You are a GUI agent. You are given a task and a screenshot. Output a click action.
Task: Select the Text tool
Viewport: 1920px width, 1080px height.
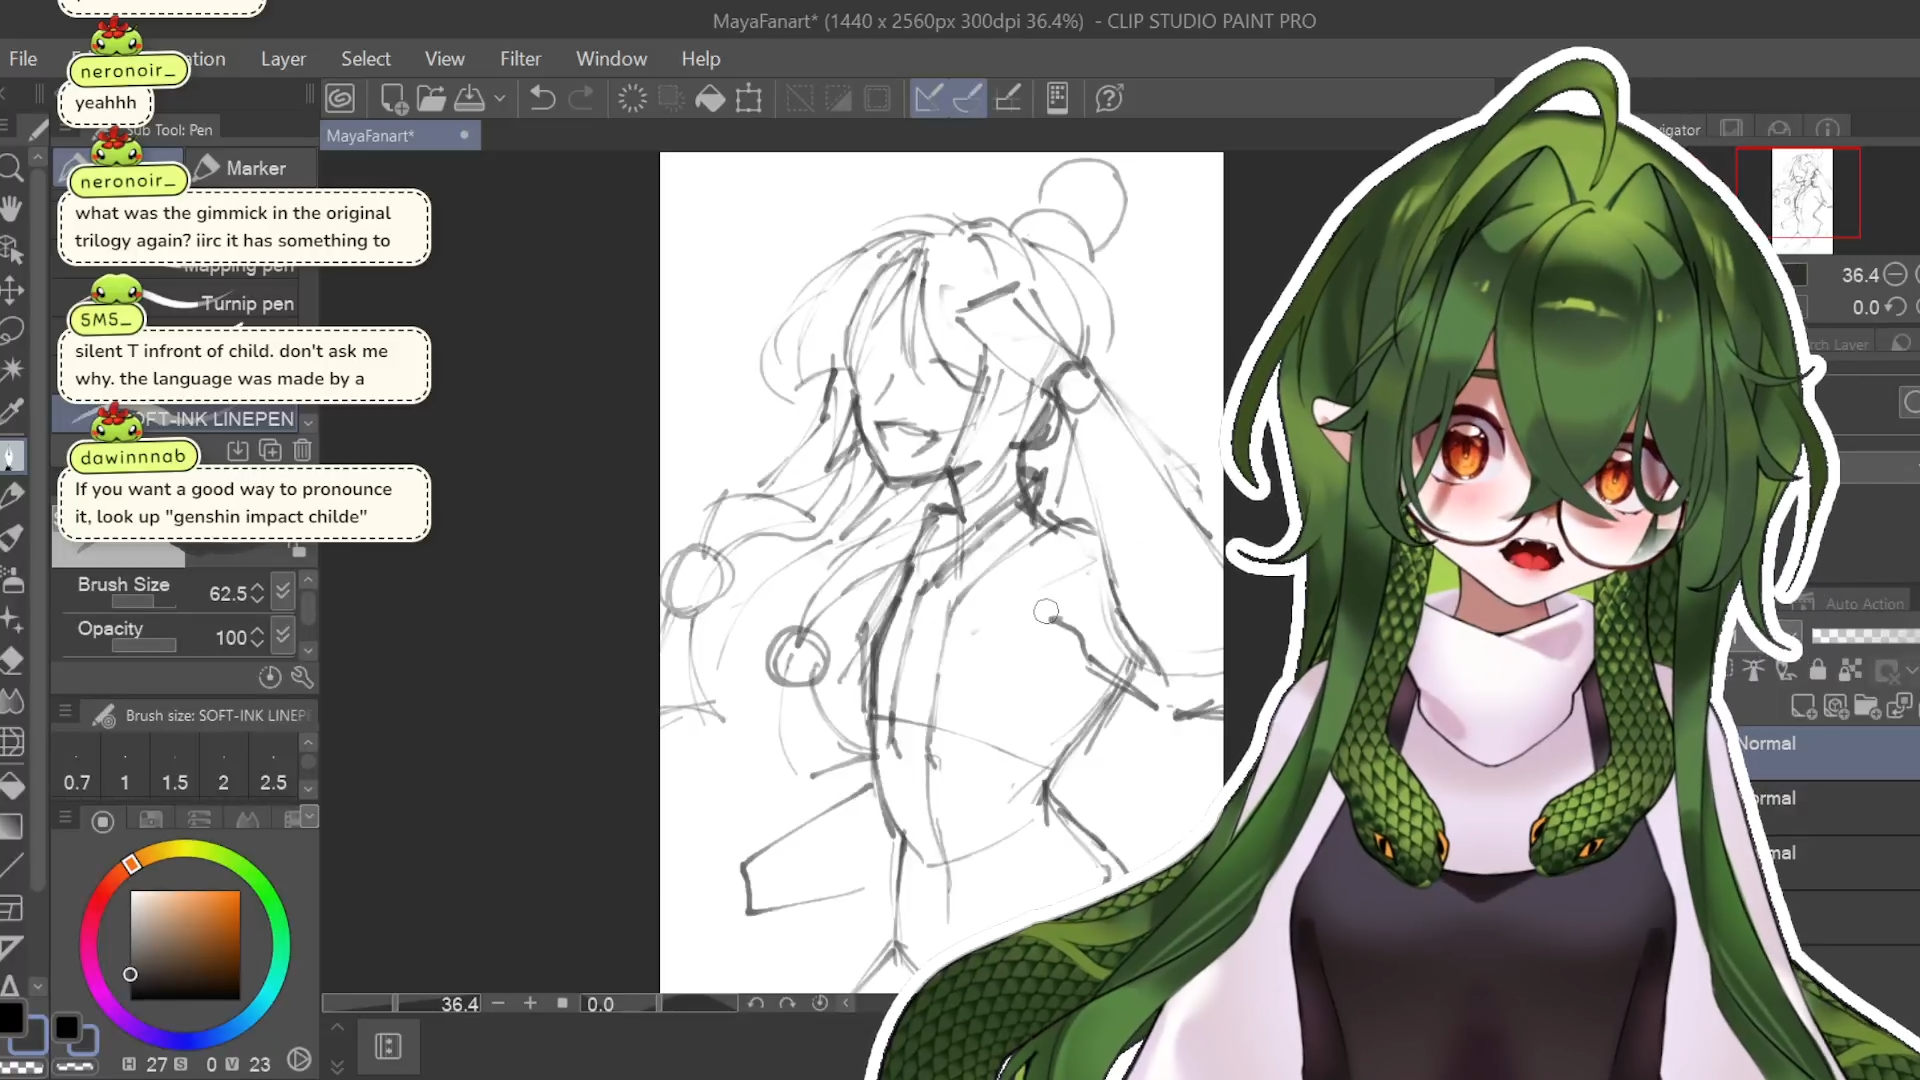coord(11,986)
